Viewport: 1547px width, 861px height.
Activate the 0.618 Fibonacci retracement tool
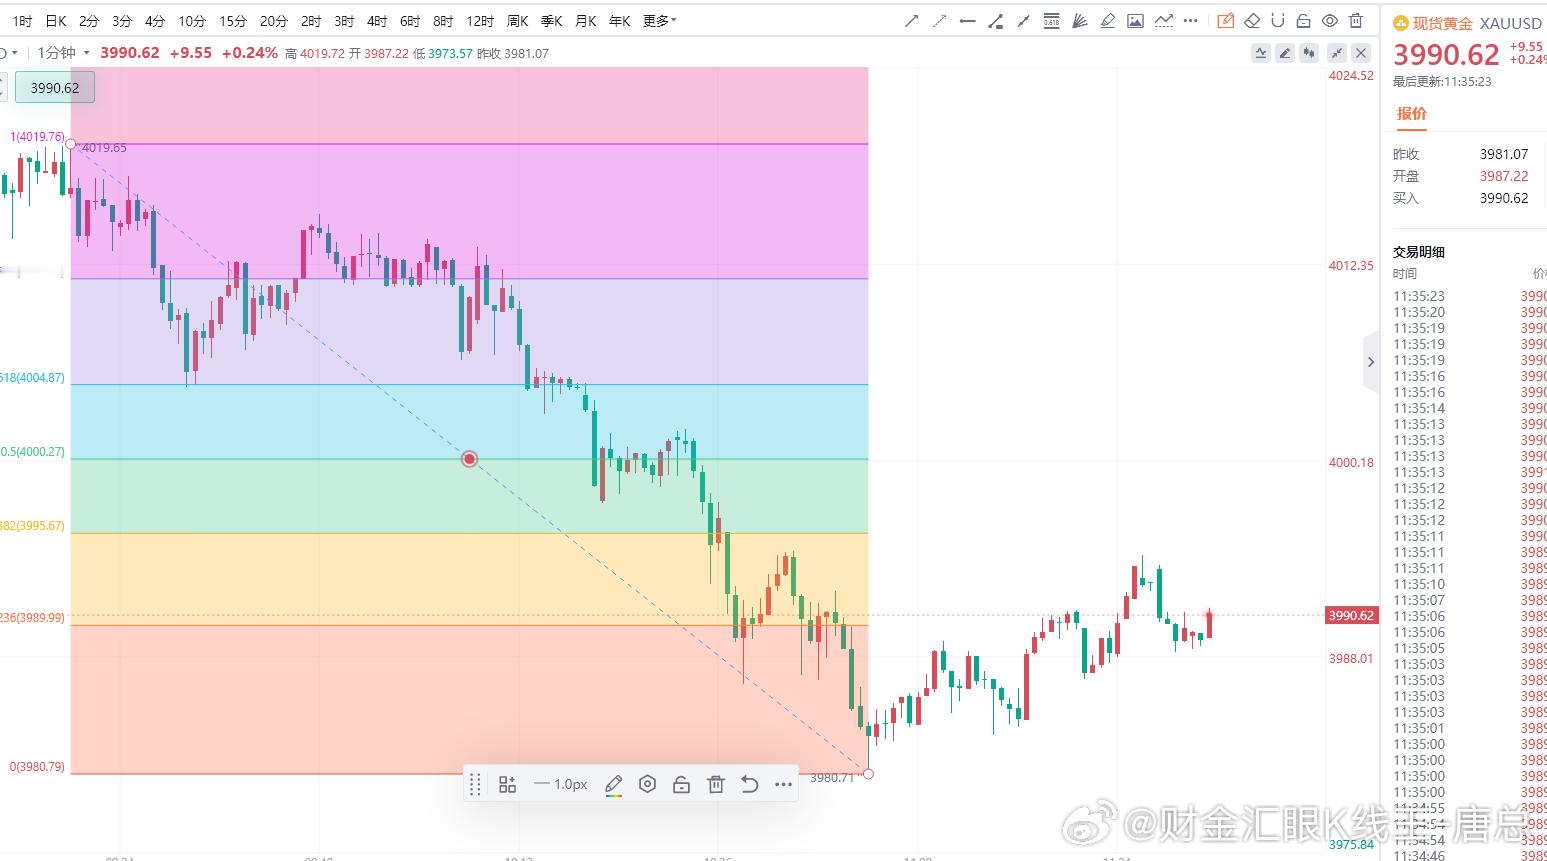click(1051, 21)
